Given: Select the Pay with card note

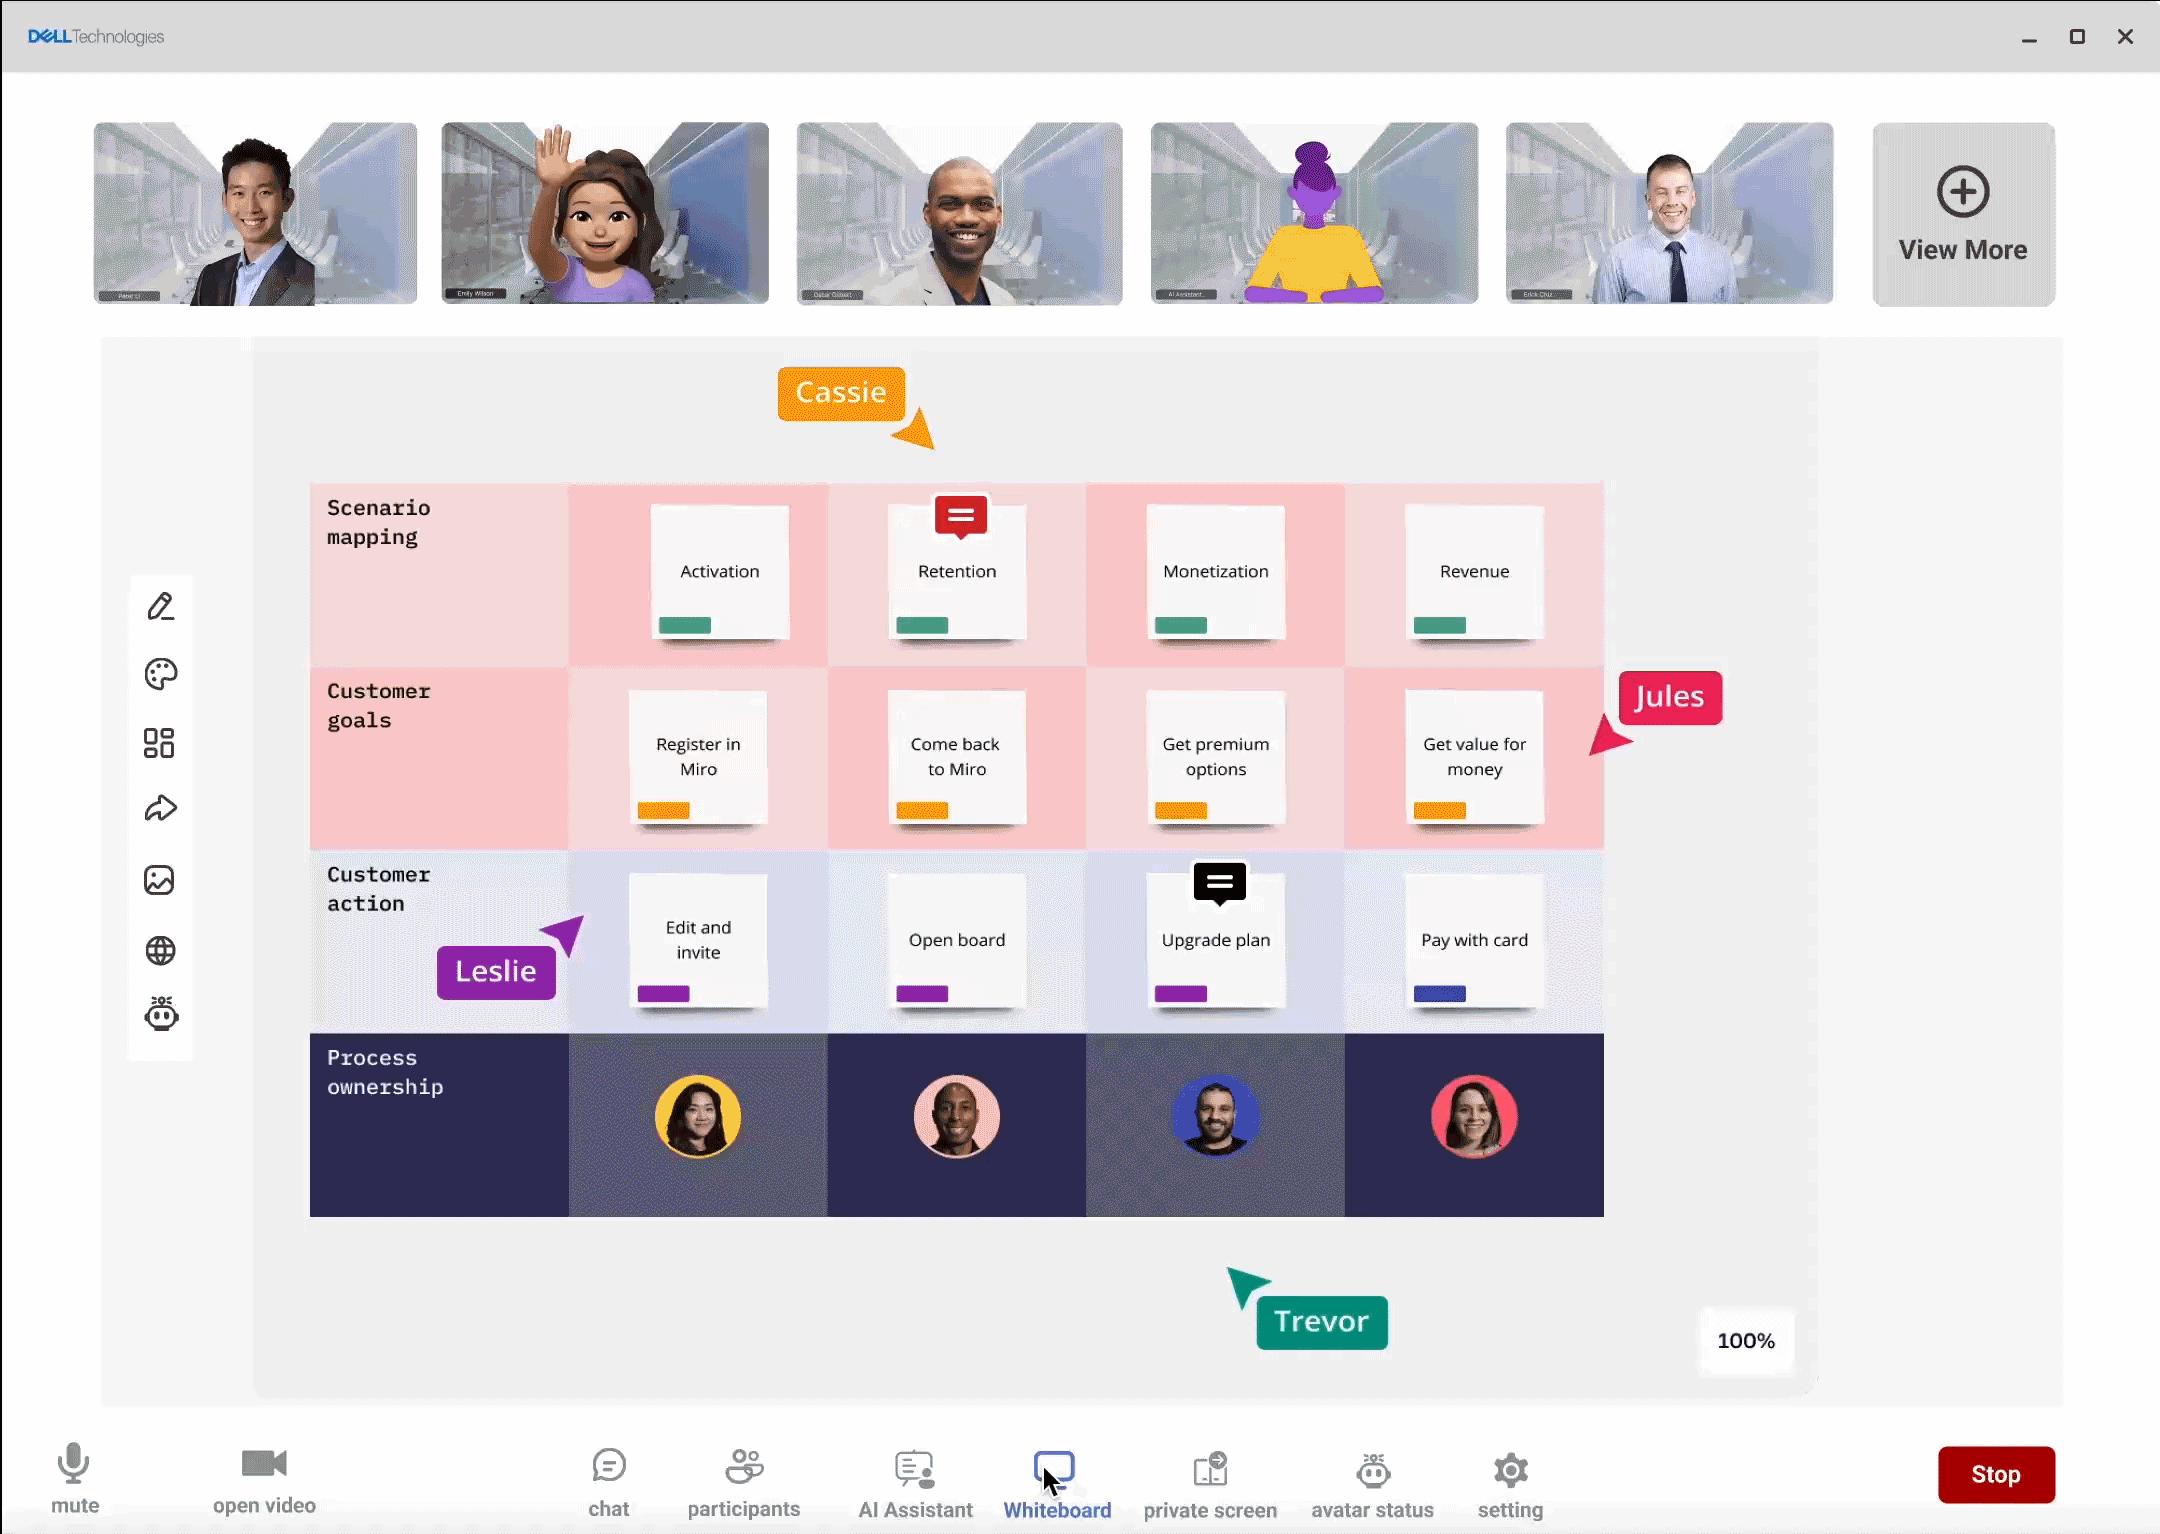Looking at the screenshot, I should 1475,940.
